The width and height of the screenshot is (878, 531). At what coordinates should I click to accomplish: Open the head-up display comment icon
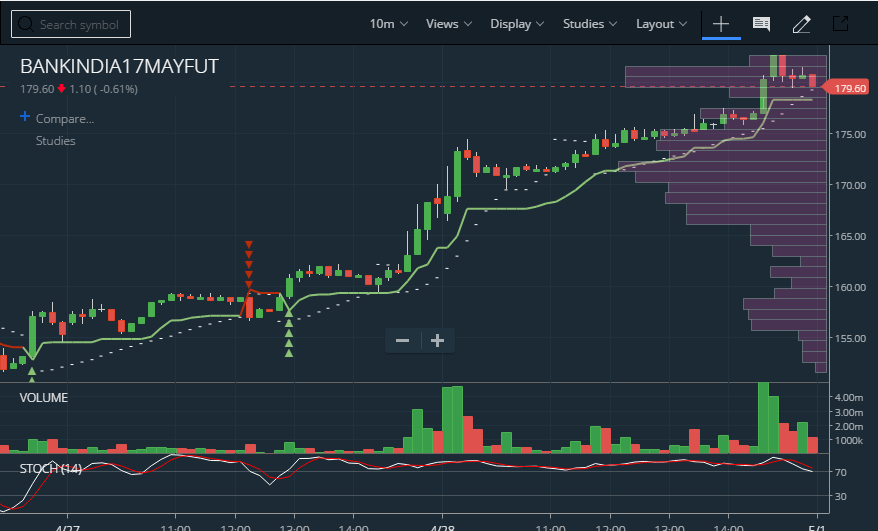point(762,24)
